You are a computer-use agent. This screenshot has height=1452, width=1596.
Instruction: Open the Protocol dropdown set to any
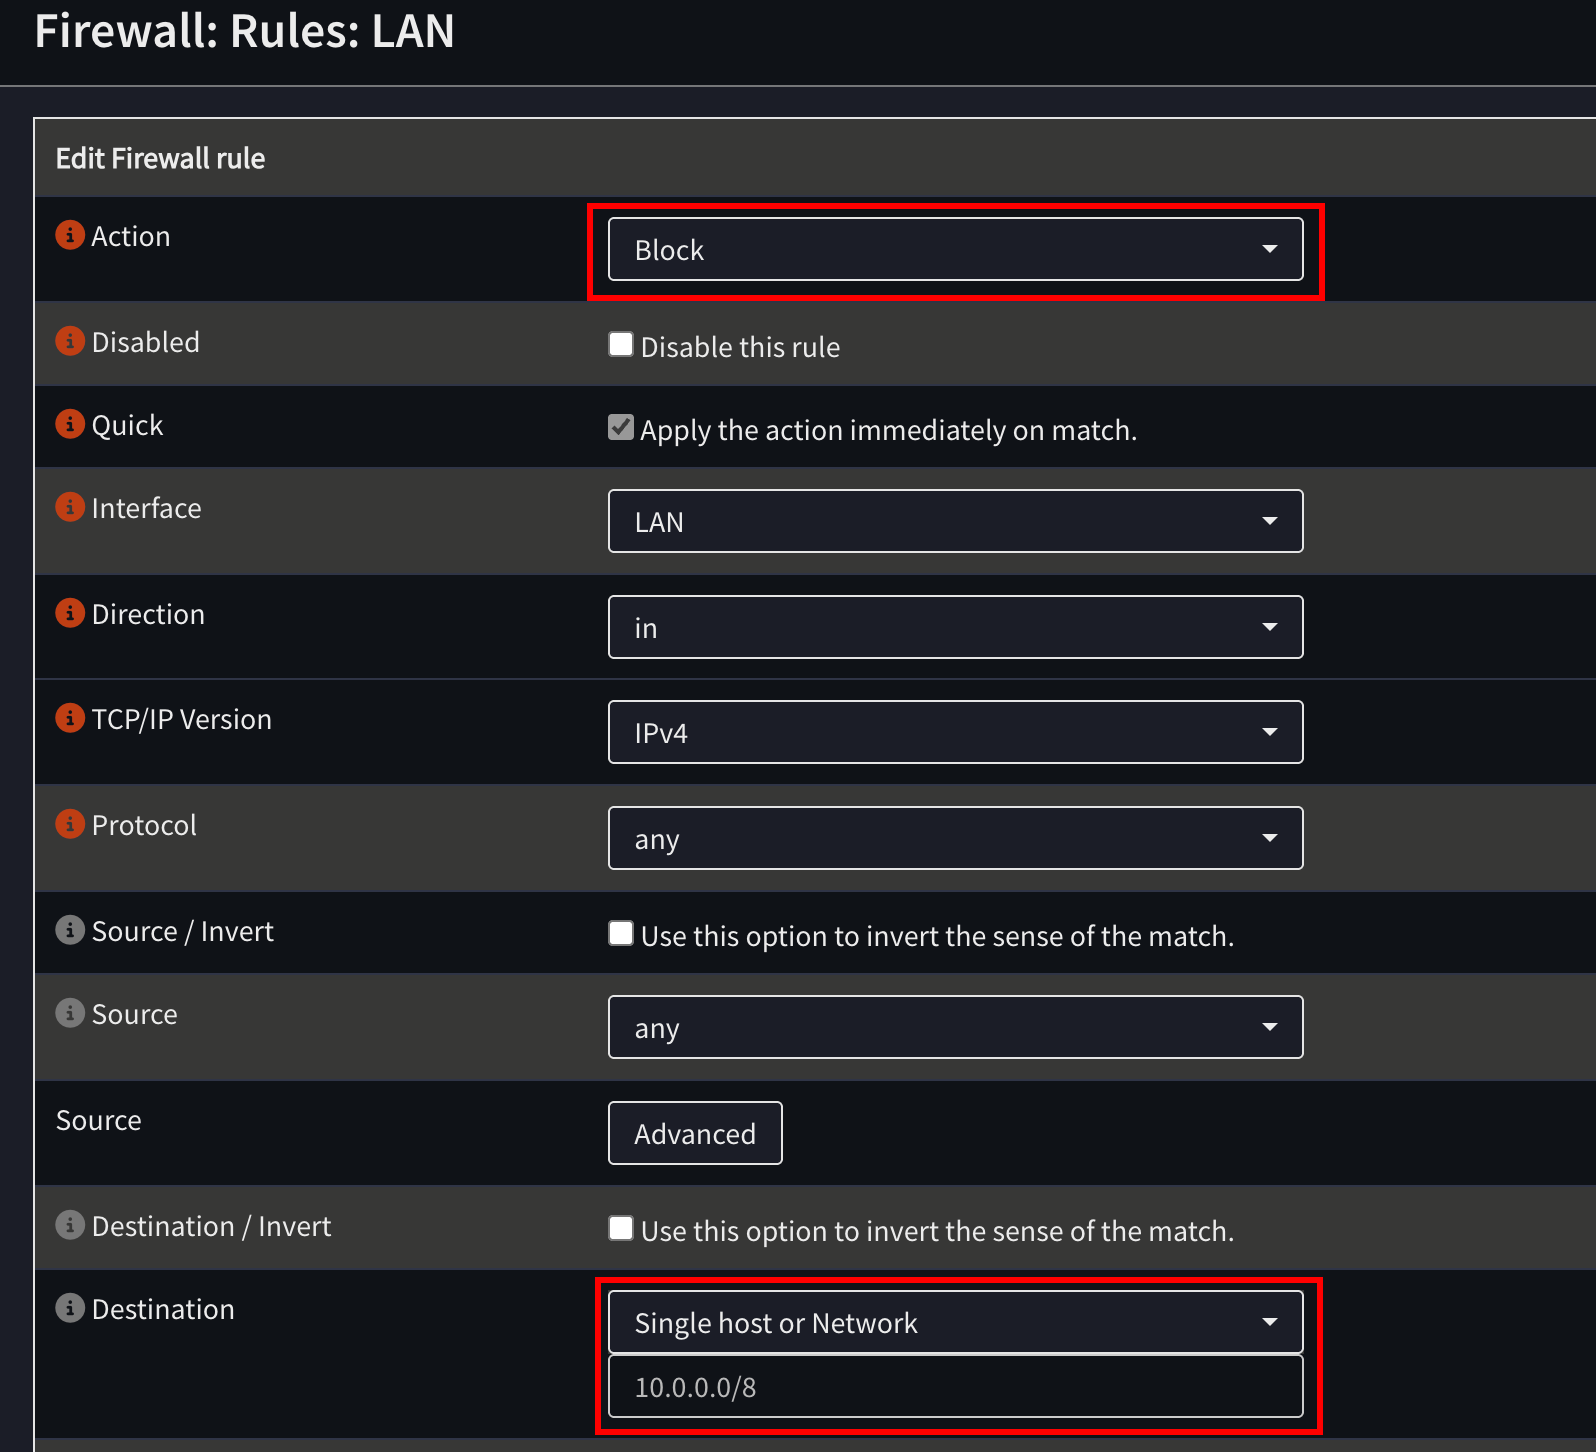tap(955, 838)
